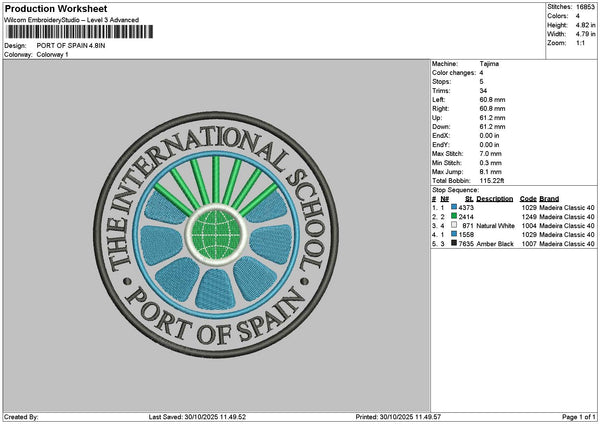Select the Min Stitch value '0.3 mm'
Screen dimensions: 600x424
[x=490, y=163]
